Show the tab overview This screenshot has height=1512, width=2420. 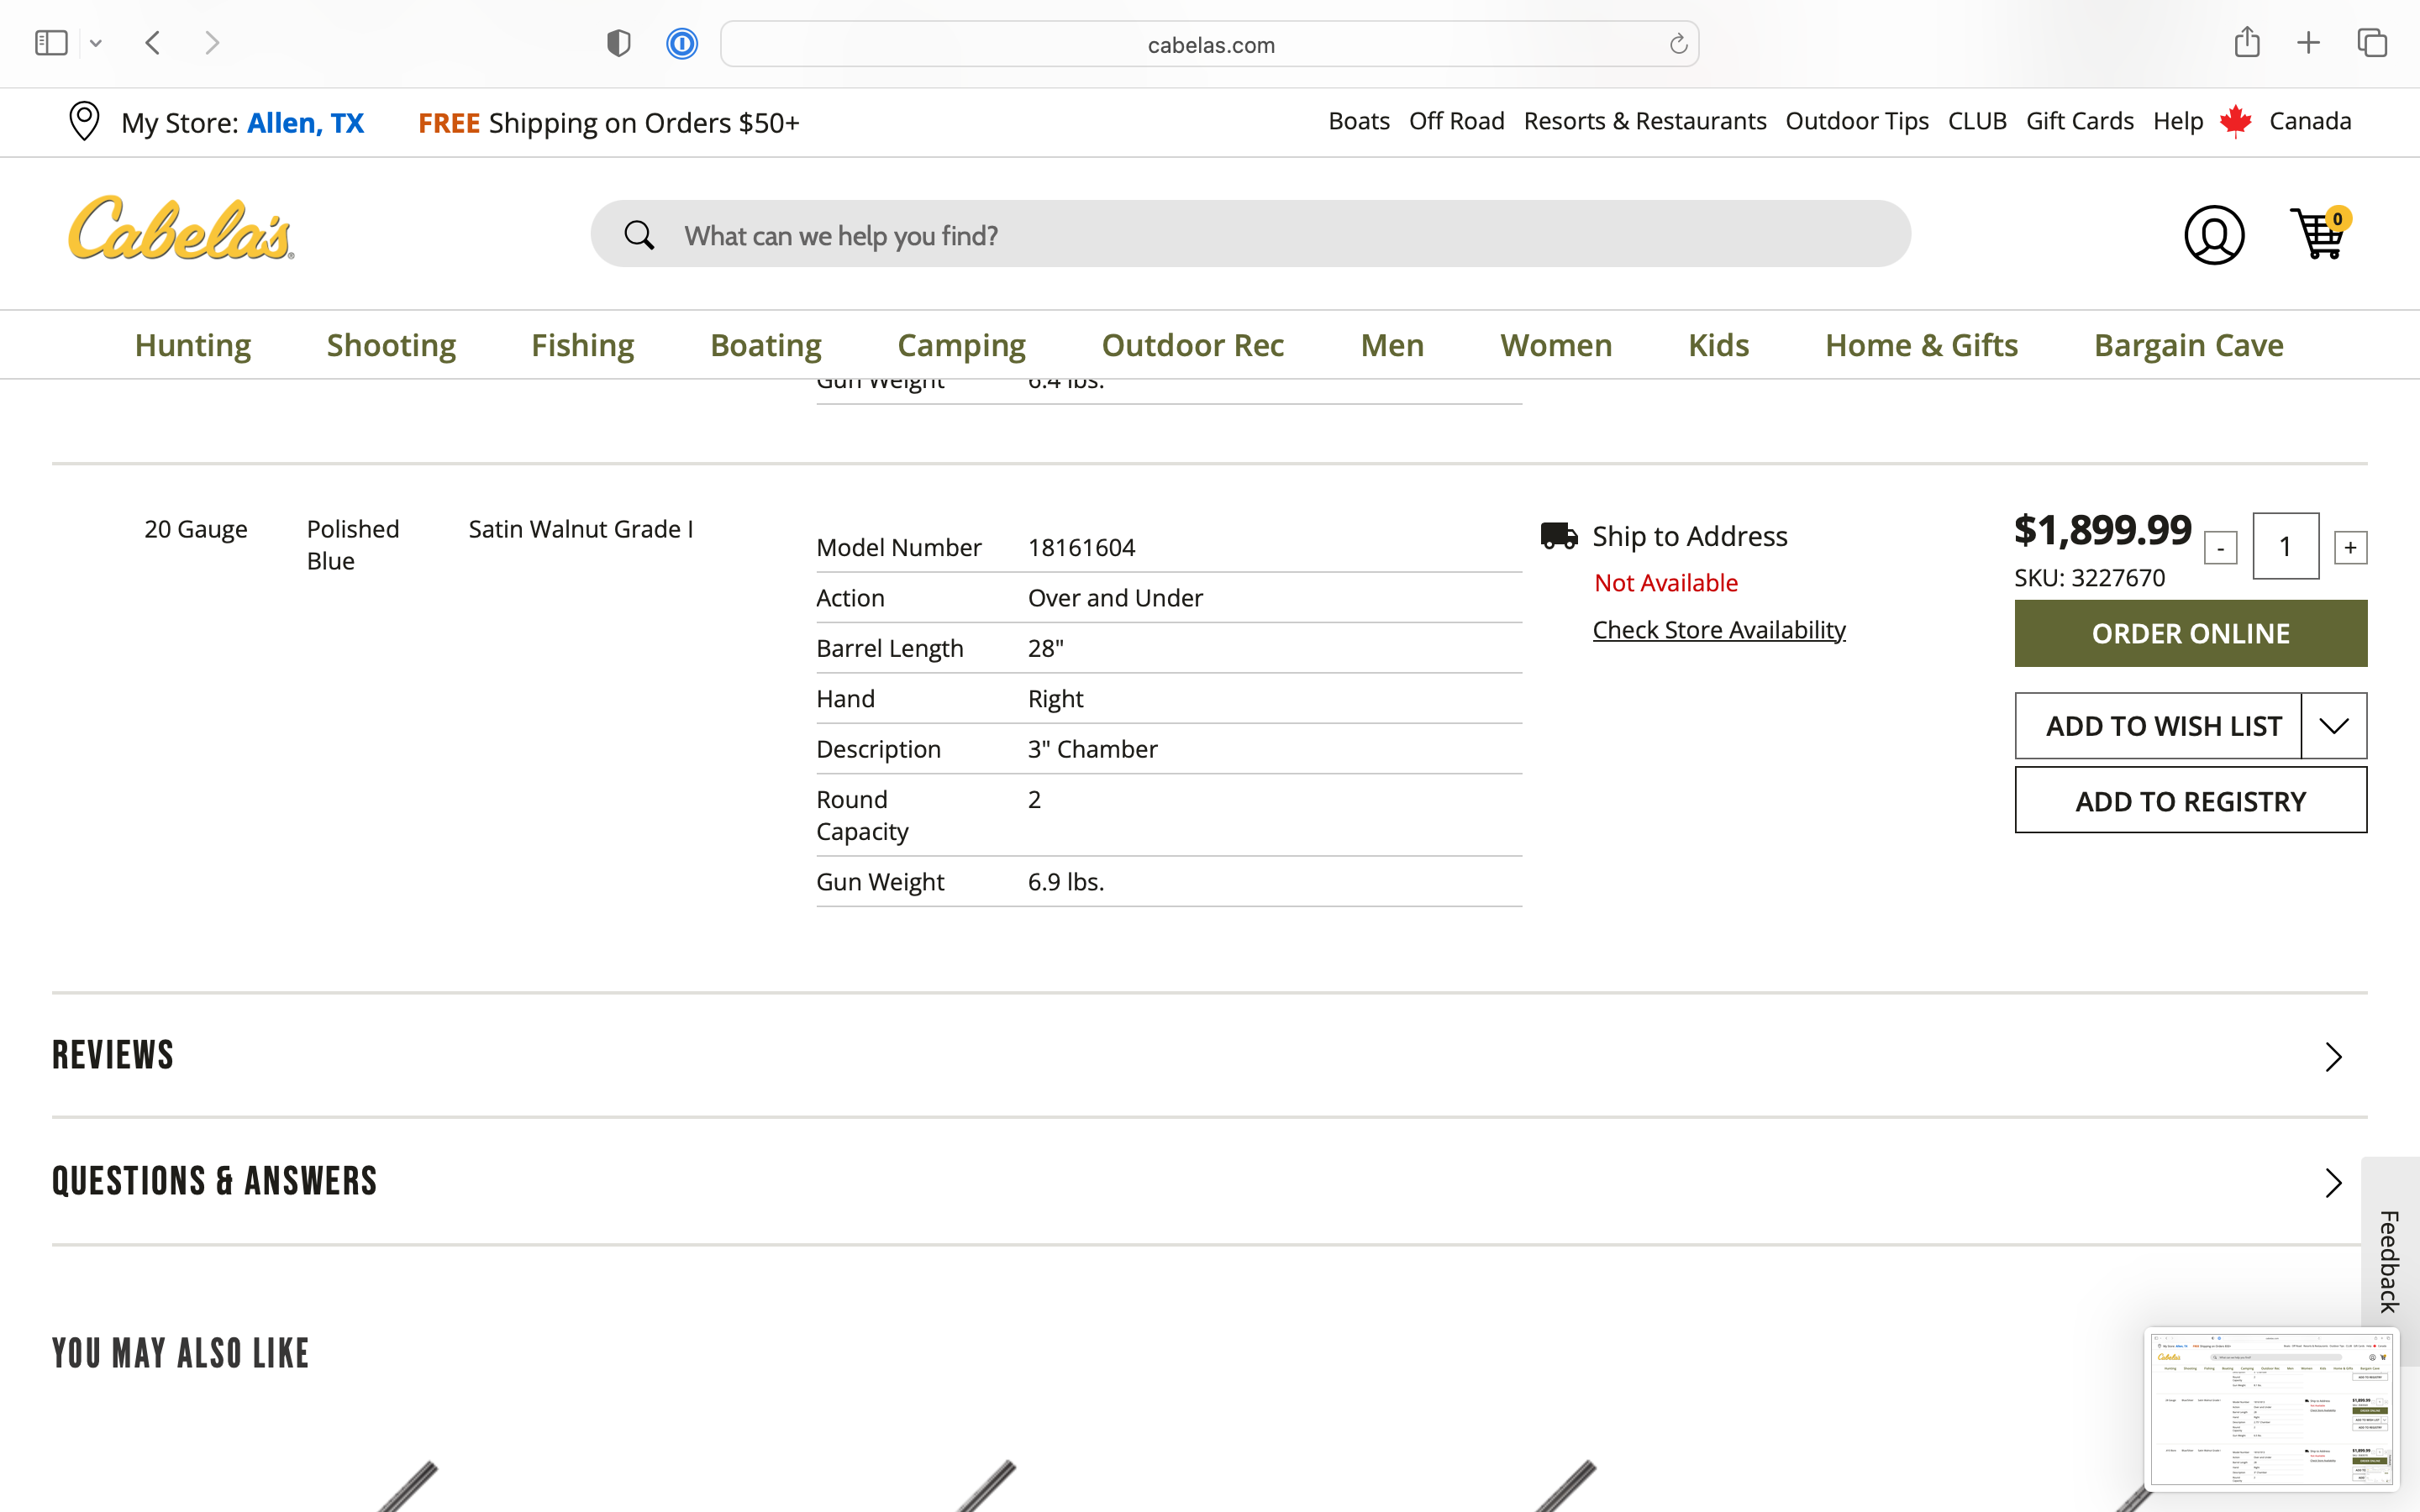2372,43
